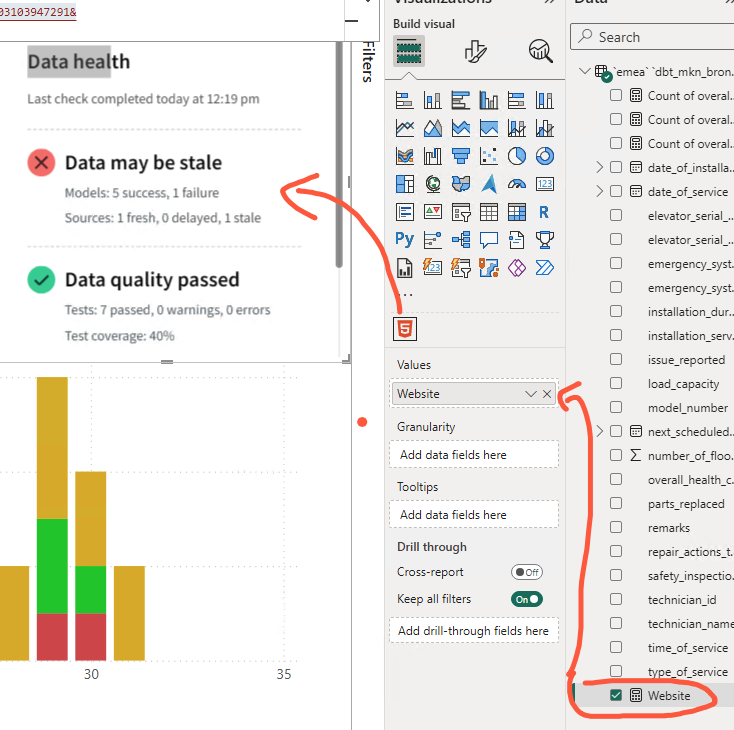Screen dimensions: 734x730
Task: Select the Python visual icon
Action: point(404,239)
